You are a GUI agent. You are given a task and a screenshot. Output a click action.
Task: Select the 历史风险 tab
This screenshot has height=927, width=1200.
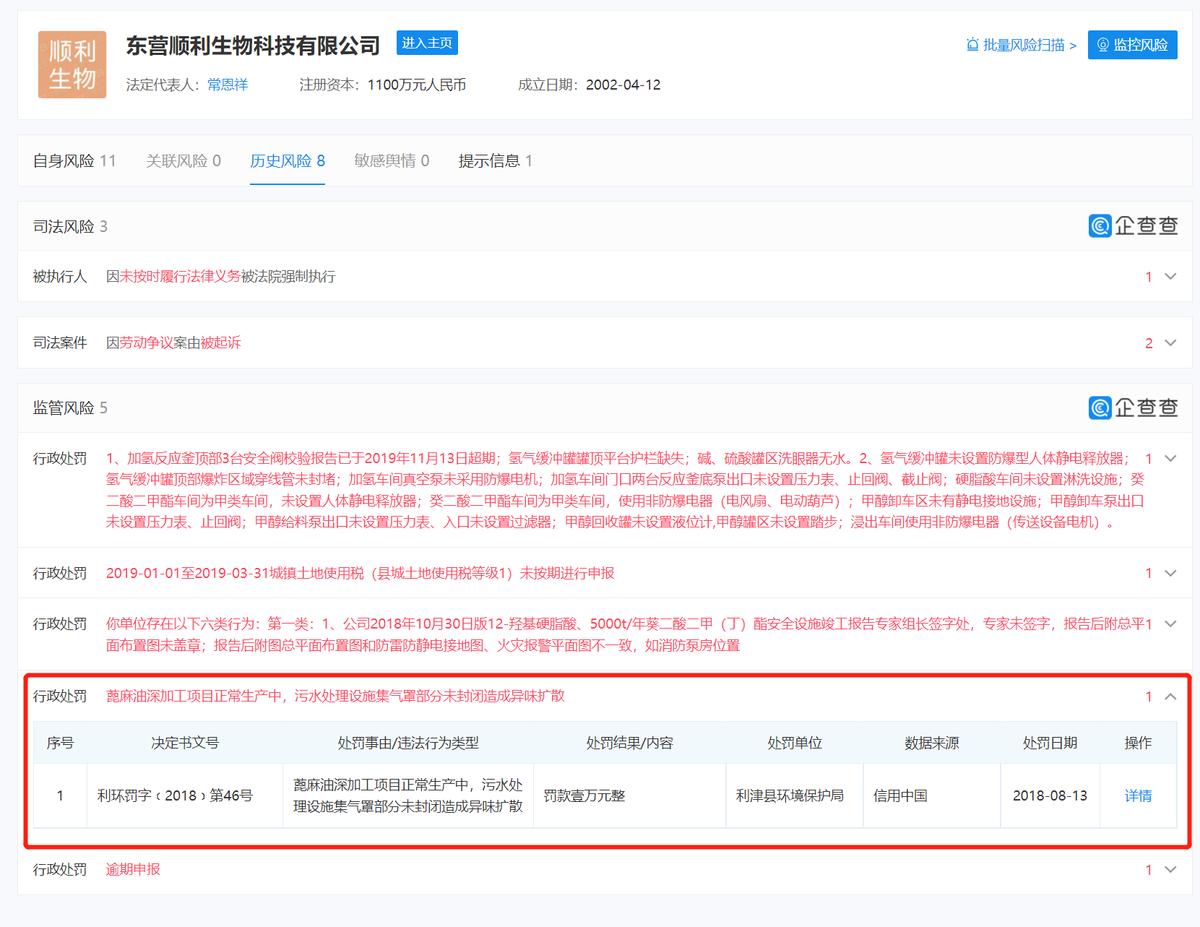point(287,161)
